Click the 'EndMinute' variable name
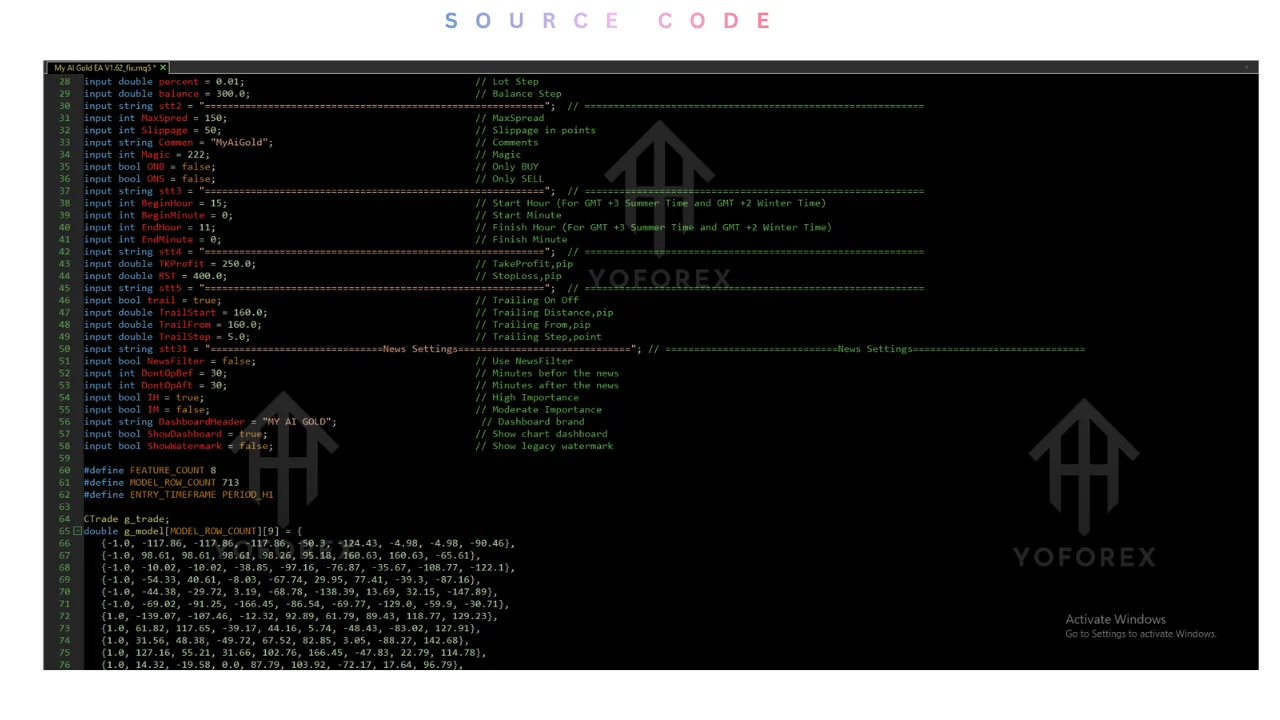This screenshot has width=1280, height=720. (167, 239)
